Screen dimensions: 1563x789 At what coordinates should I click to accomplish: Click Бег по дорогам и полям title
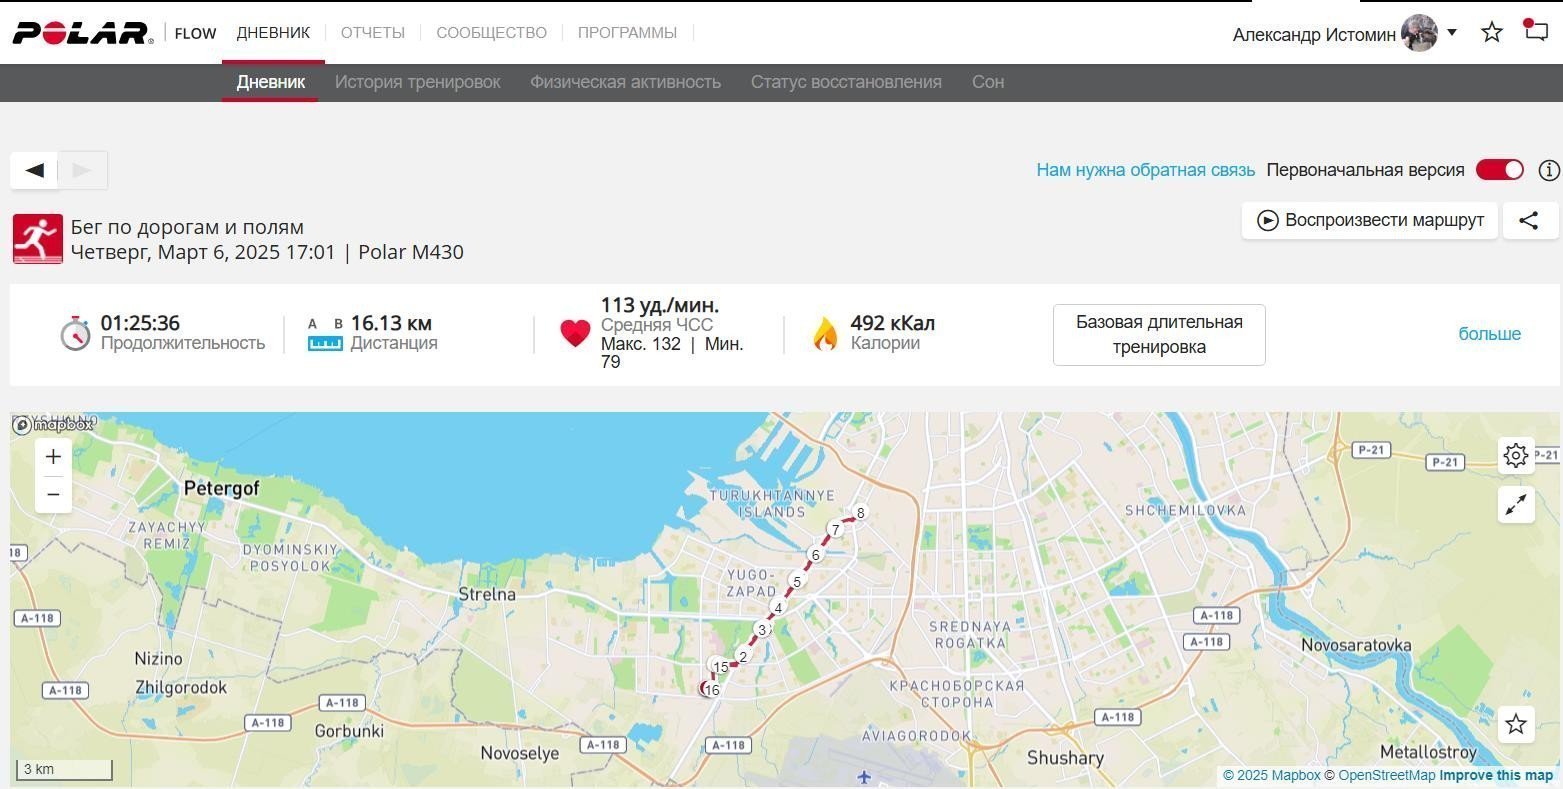click(x=187, y=227)
